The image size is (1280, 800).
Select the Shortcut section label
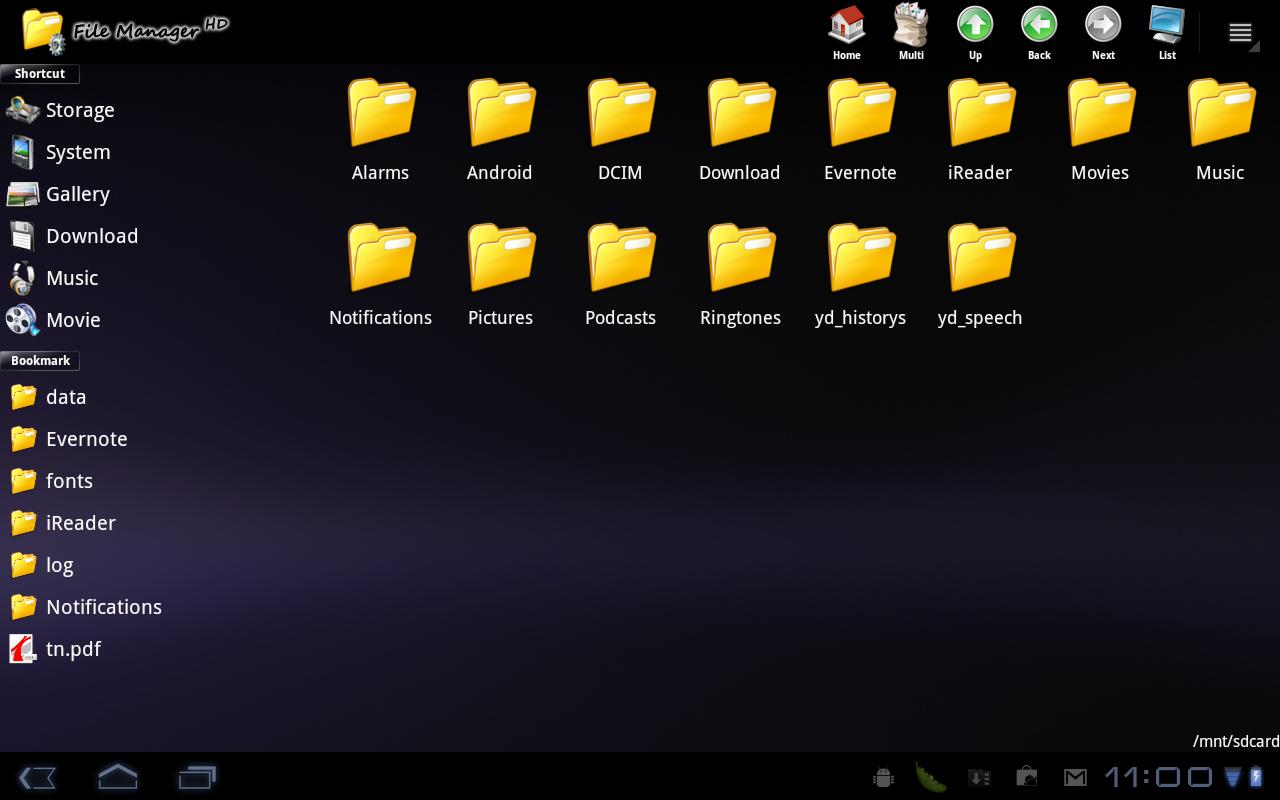39,73
